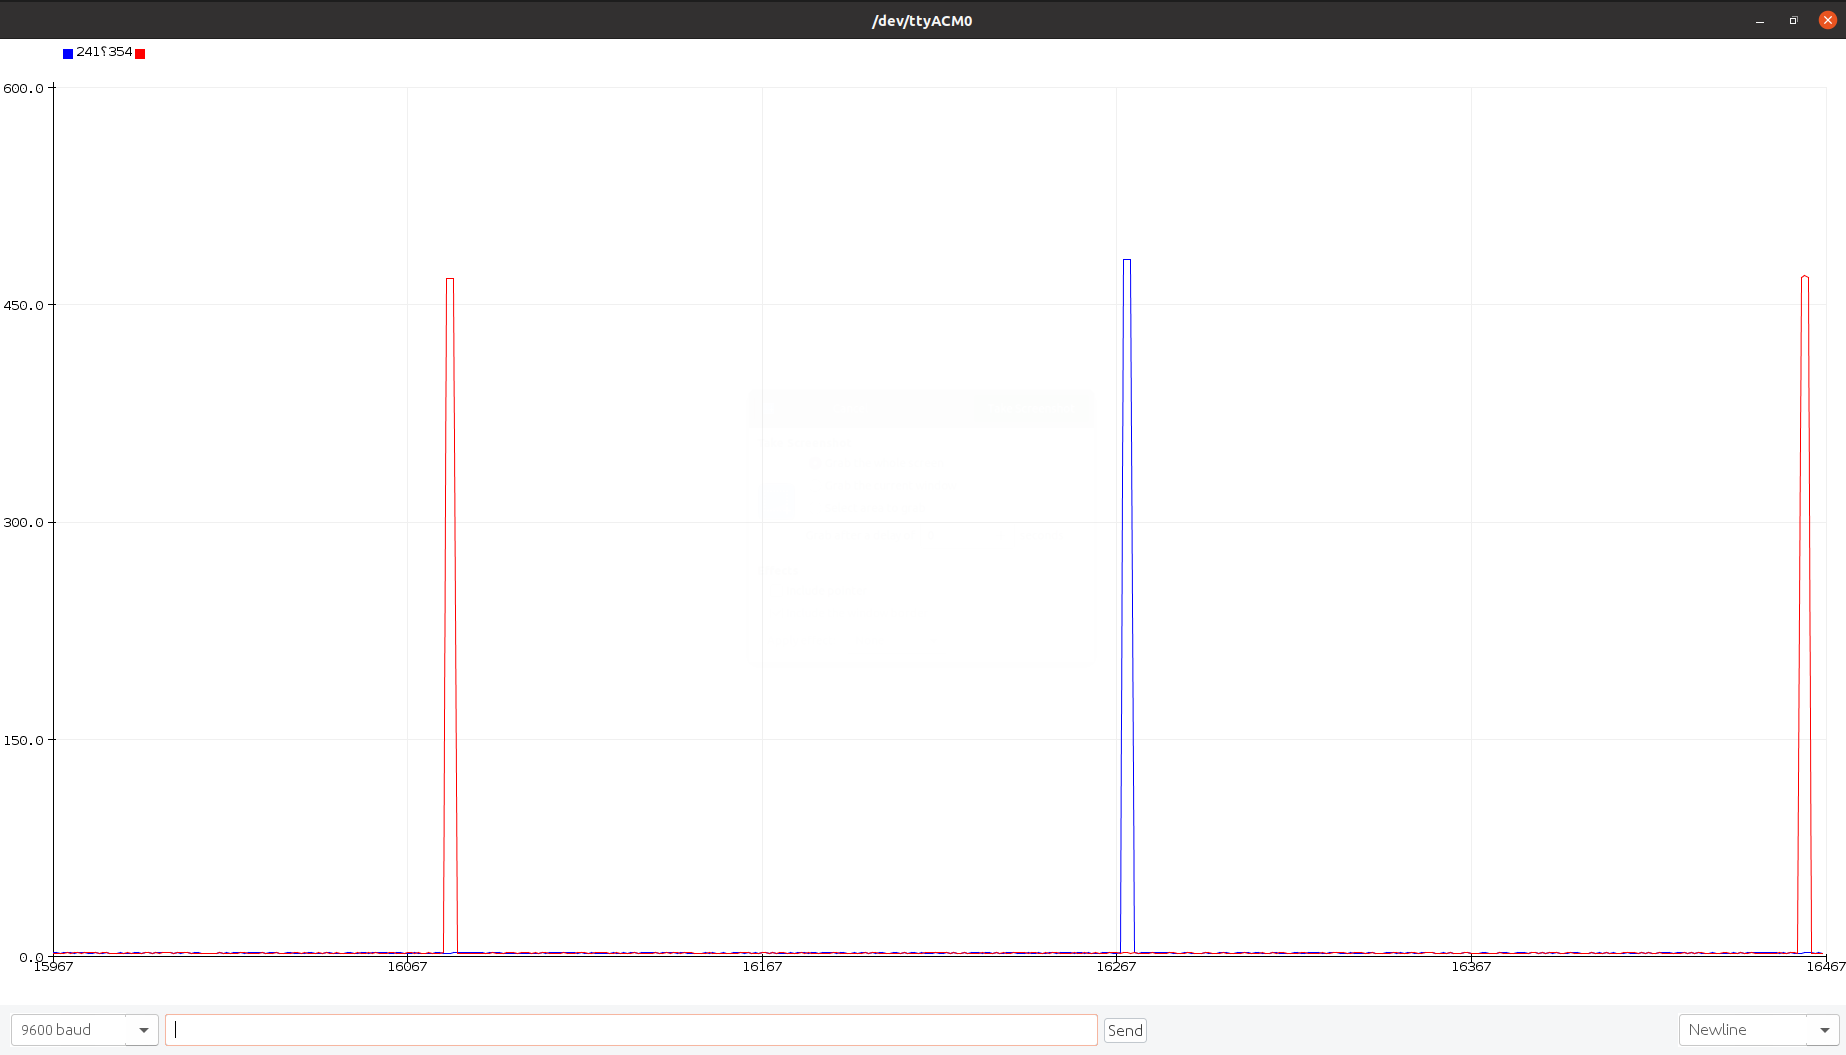
Task: Click the minimize window control
Action: click(x=1758, y=20)
